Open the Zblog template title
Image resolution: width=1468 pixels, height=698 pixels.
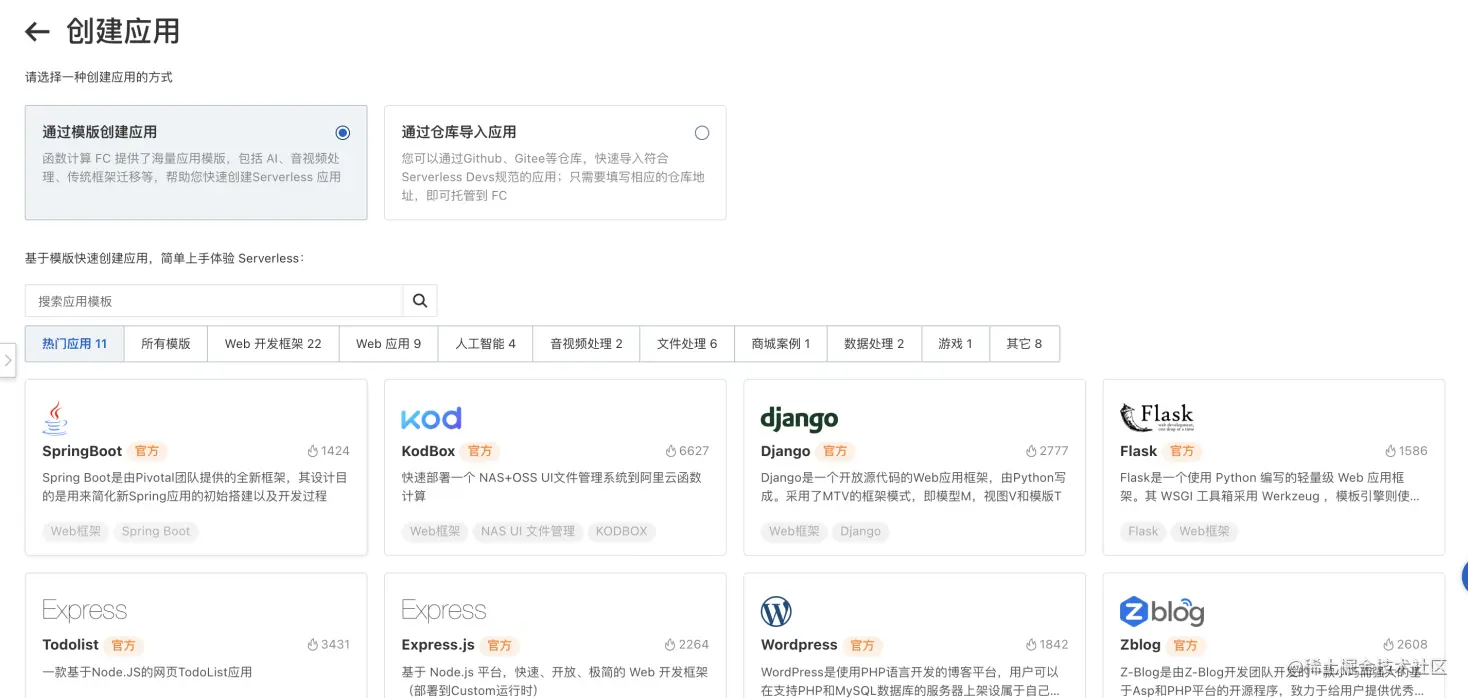coord(1140,645)
